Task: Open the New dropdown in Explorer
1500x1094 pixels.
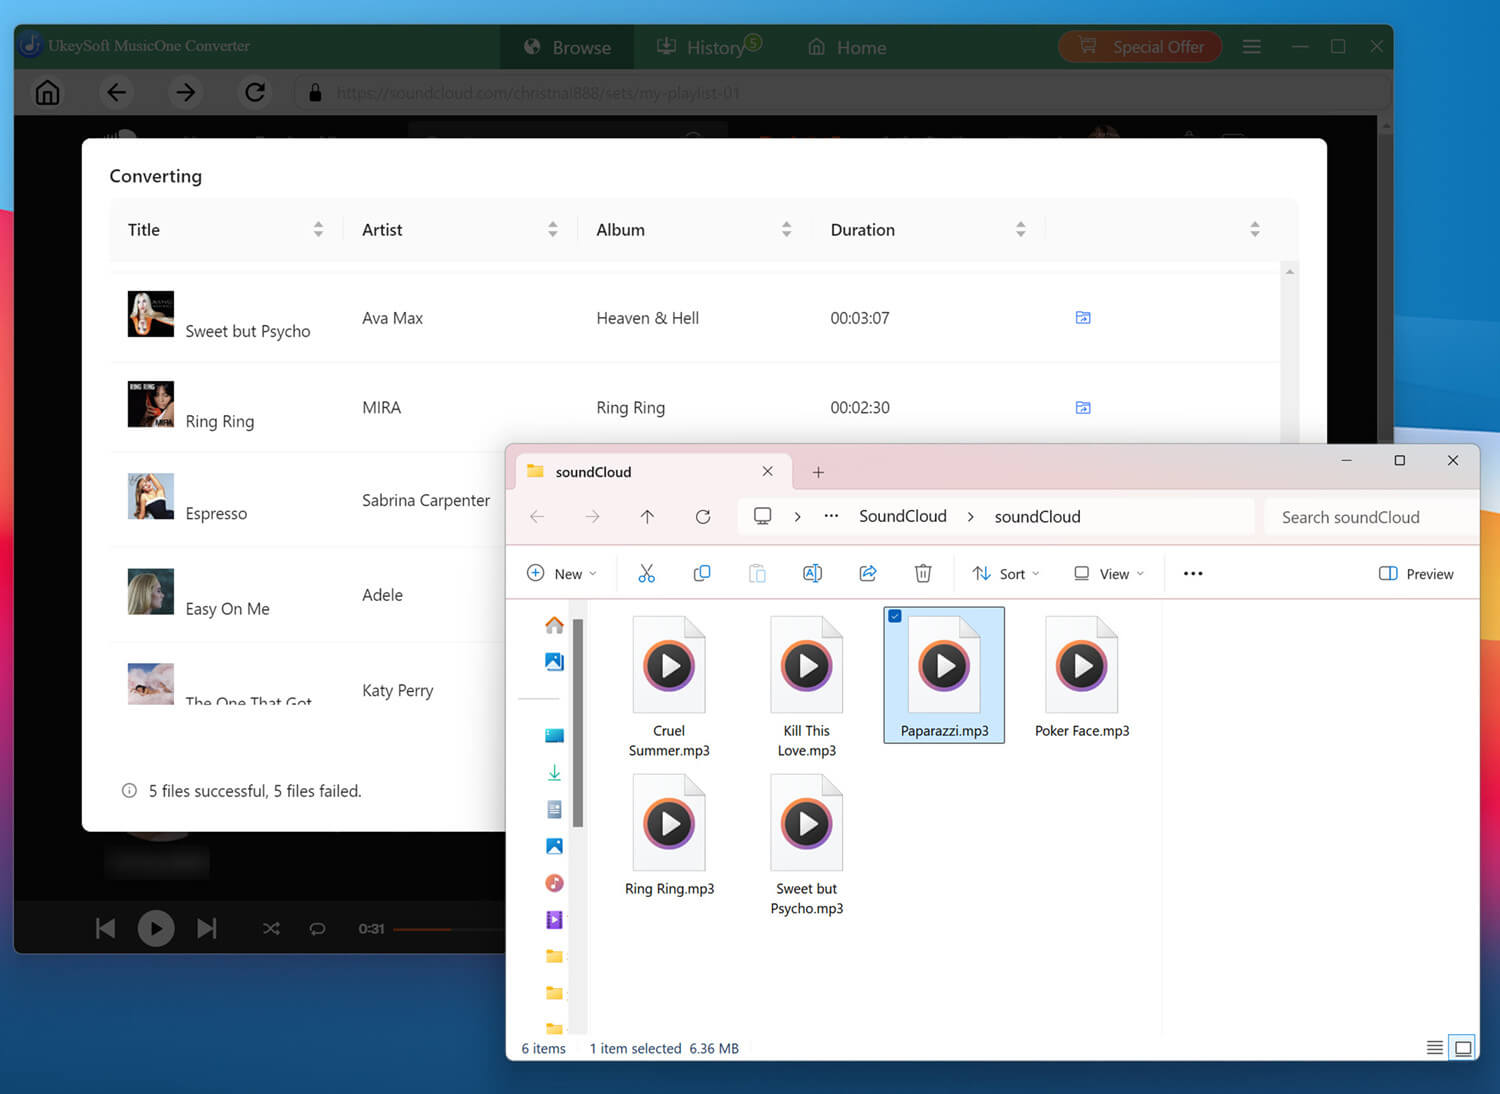Action: point(561,574)
